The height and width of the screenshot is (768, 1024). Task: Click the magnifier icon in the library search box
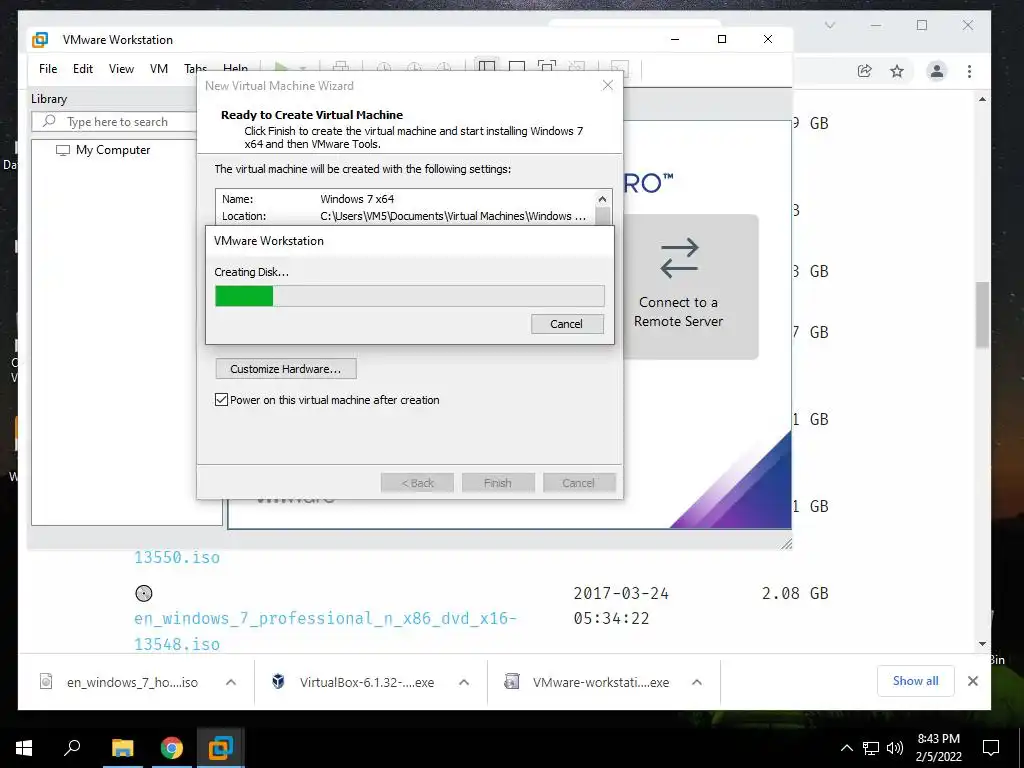click(x=49, y=121)
